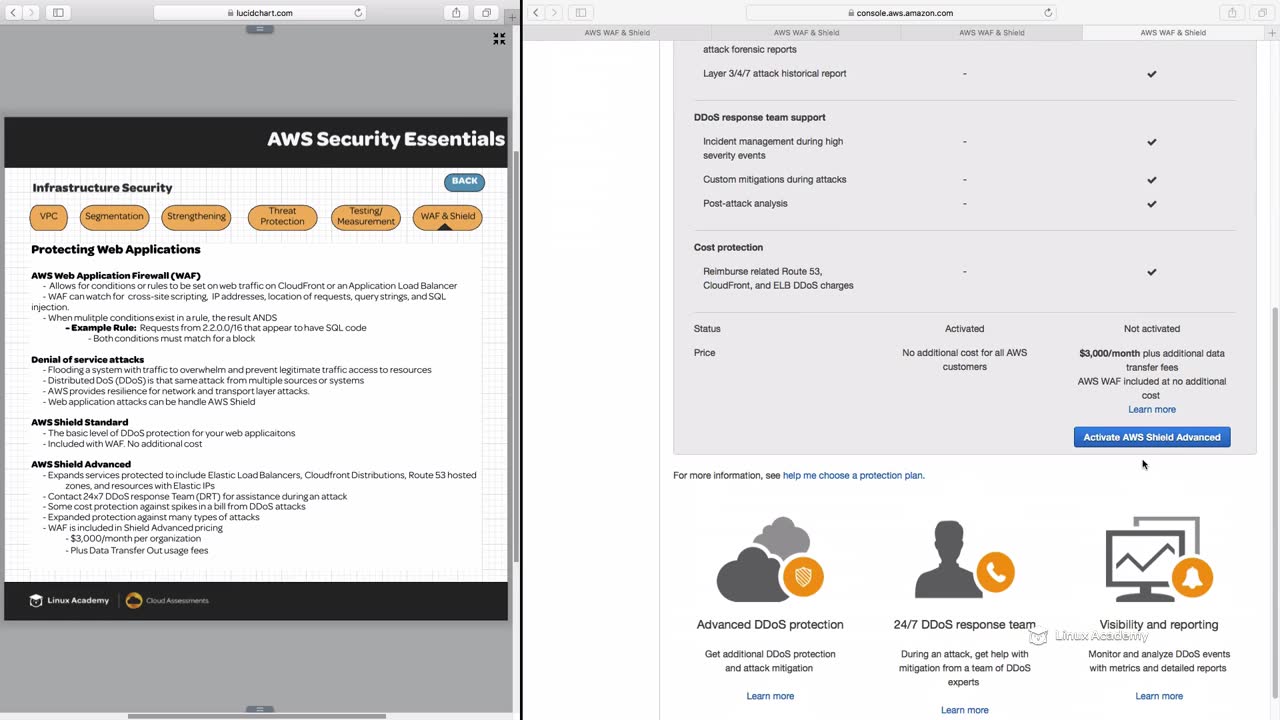Screen dimensions: 1280x720
Task: Click the 'Infrastructure Security' heading
Action: (102, 187)
